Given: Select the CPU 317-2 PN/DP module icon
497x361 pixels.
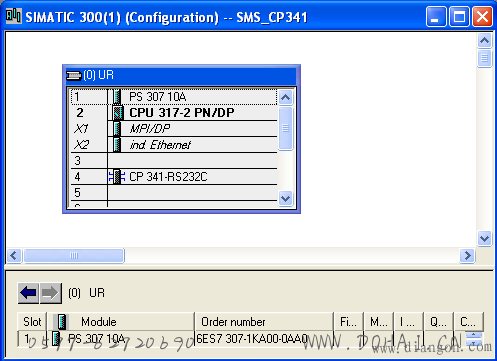Looking at the screenshot, I should click(x=117, y=113).
